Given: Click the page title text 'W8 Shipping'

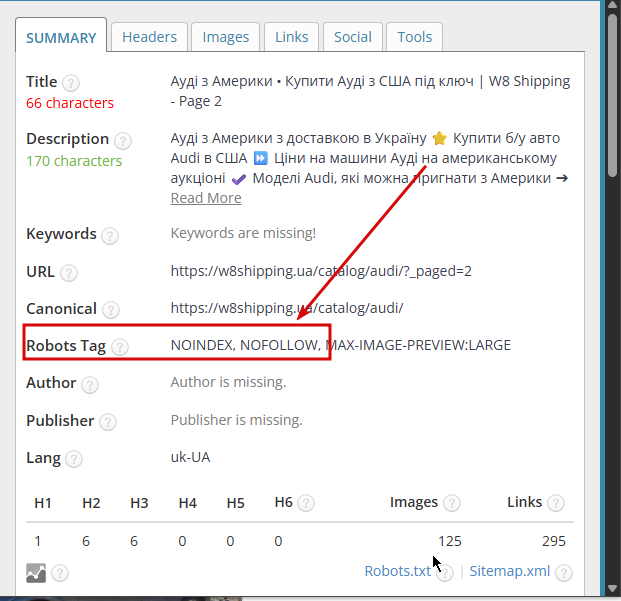Looking at the screenshot, I should coord(529,81).
